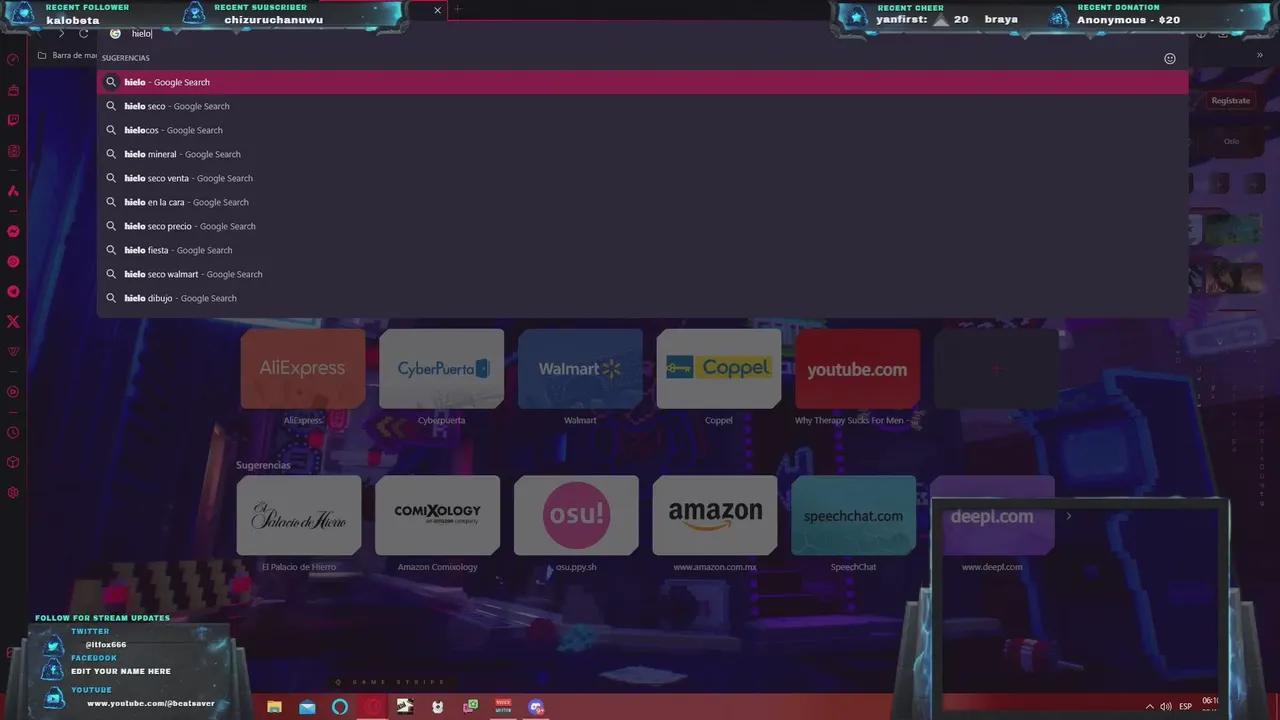Open the Amazon Comixology suggestion tile
Viewport: 1280px width, 720px height.
click(437, 515)
